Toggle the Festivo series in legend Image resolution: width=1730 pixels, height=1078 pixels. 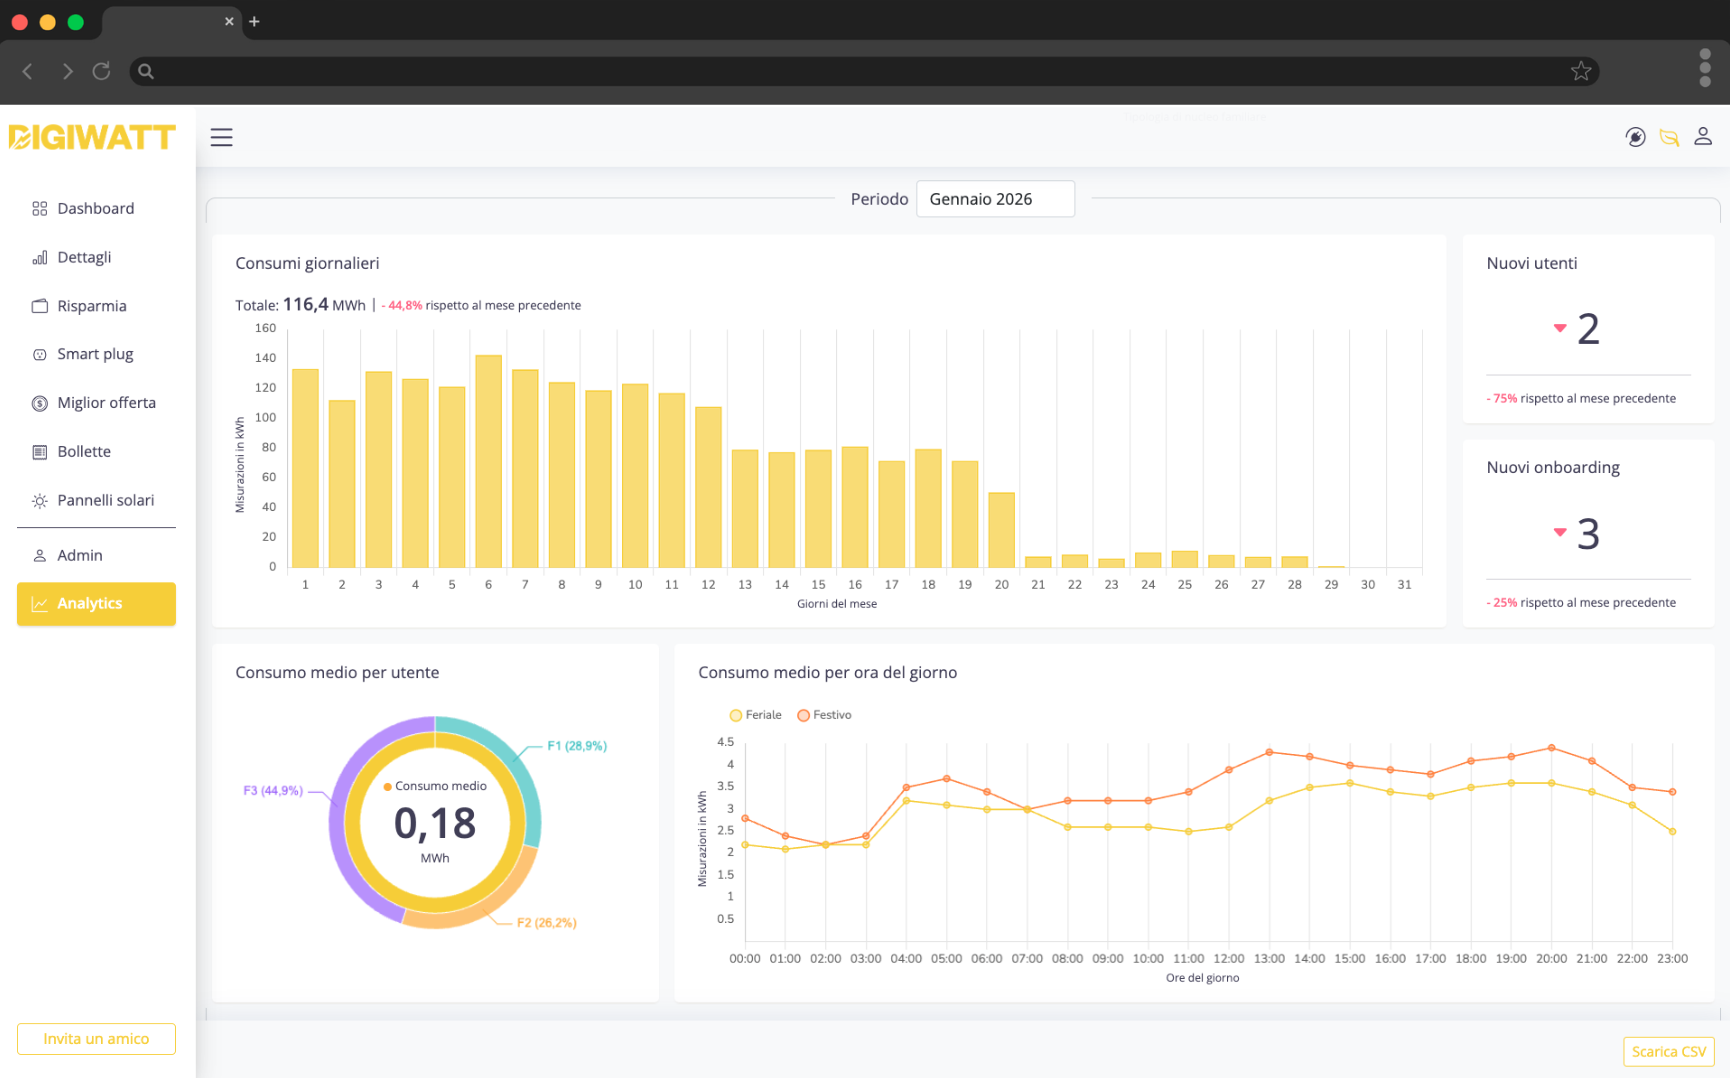824,715
